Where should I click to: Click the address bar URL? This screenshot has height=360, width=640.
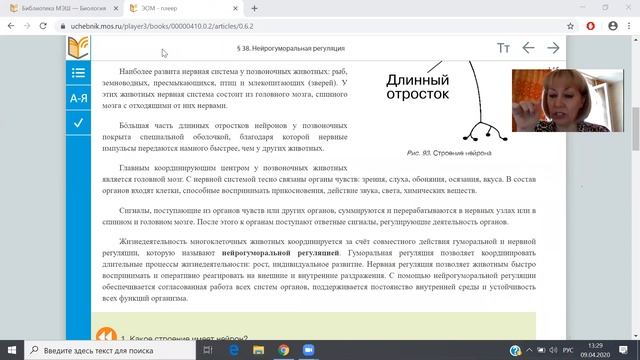pyautogui.click(x=162, y=26)
